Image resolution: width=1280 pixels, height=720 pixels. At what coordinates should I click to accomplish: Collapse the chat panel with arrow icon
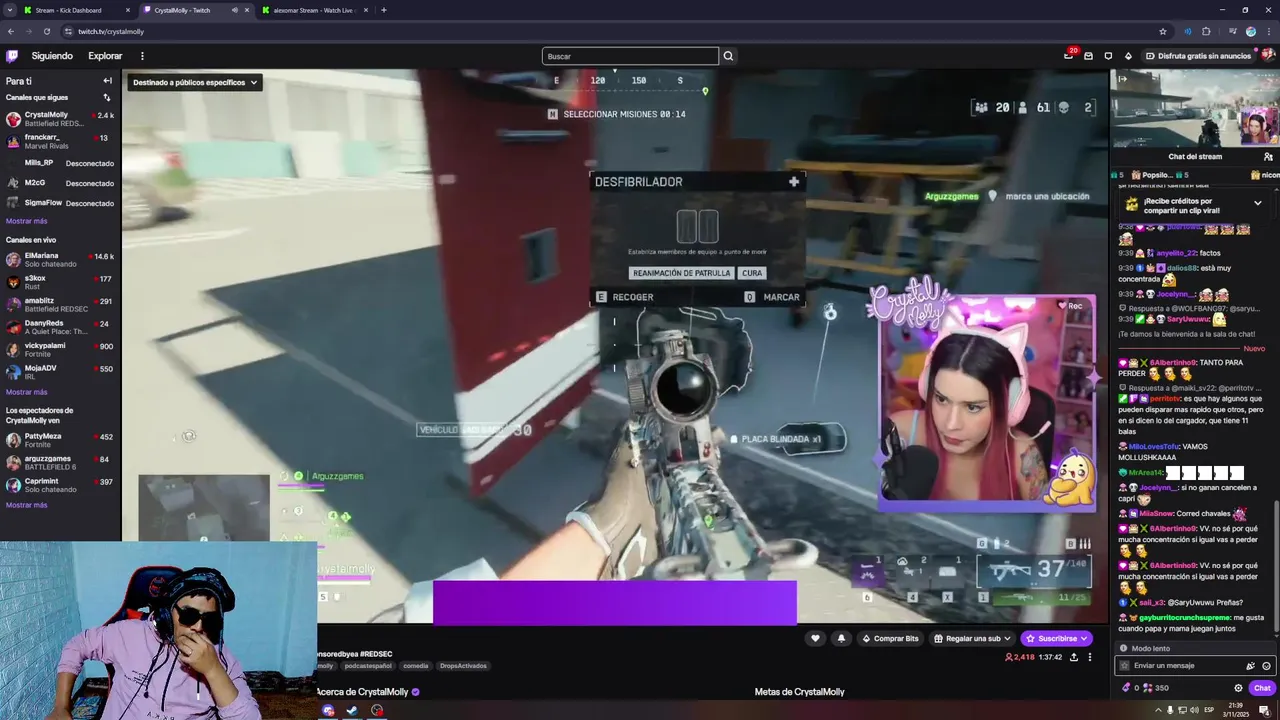[x=1122, y=79]
